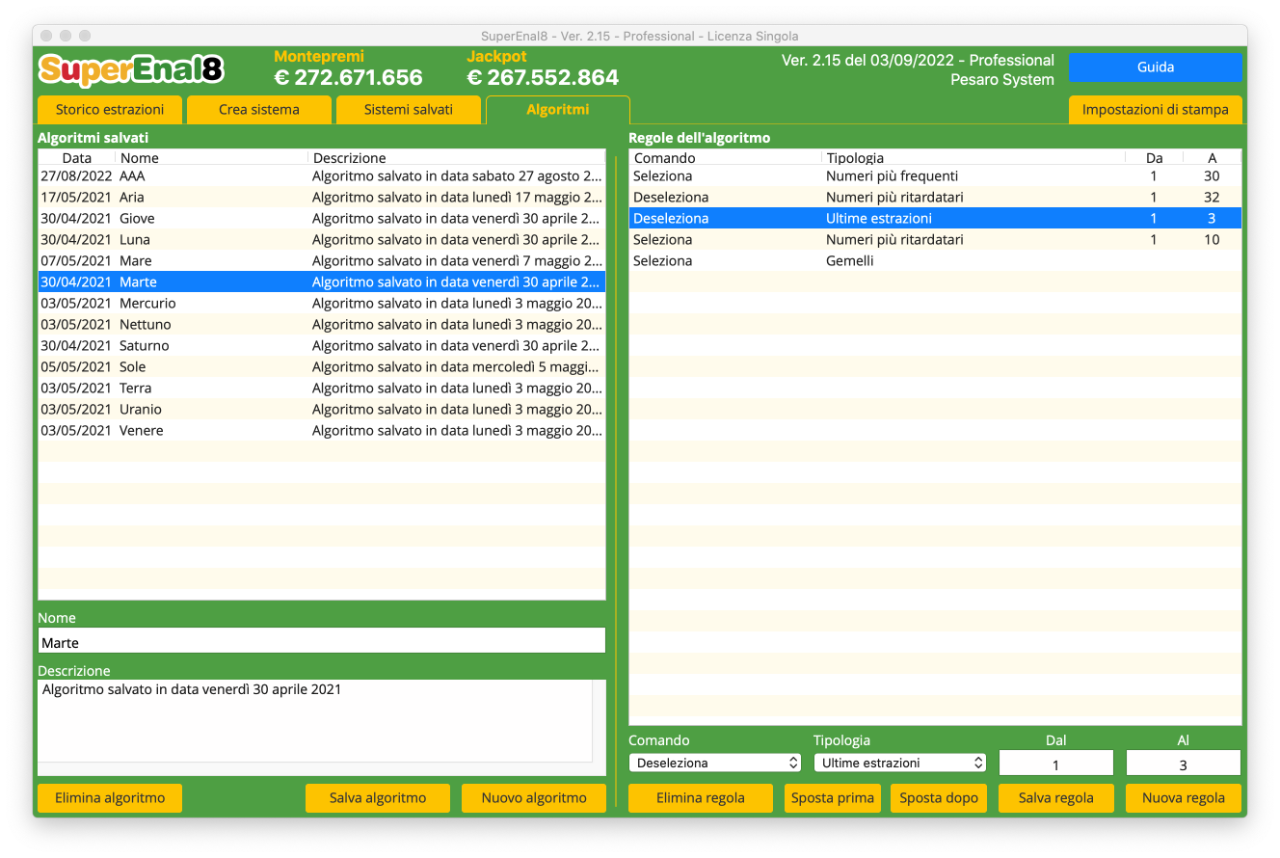Viewport: 1280px width, 858px height.
Task: Select the Seleziona Gemelli rule row
Action: point(935,261)
